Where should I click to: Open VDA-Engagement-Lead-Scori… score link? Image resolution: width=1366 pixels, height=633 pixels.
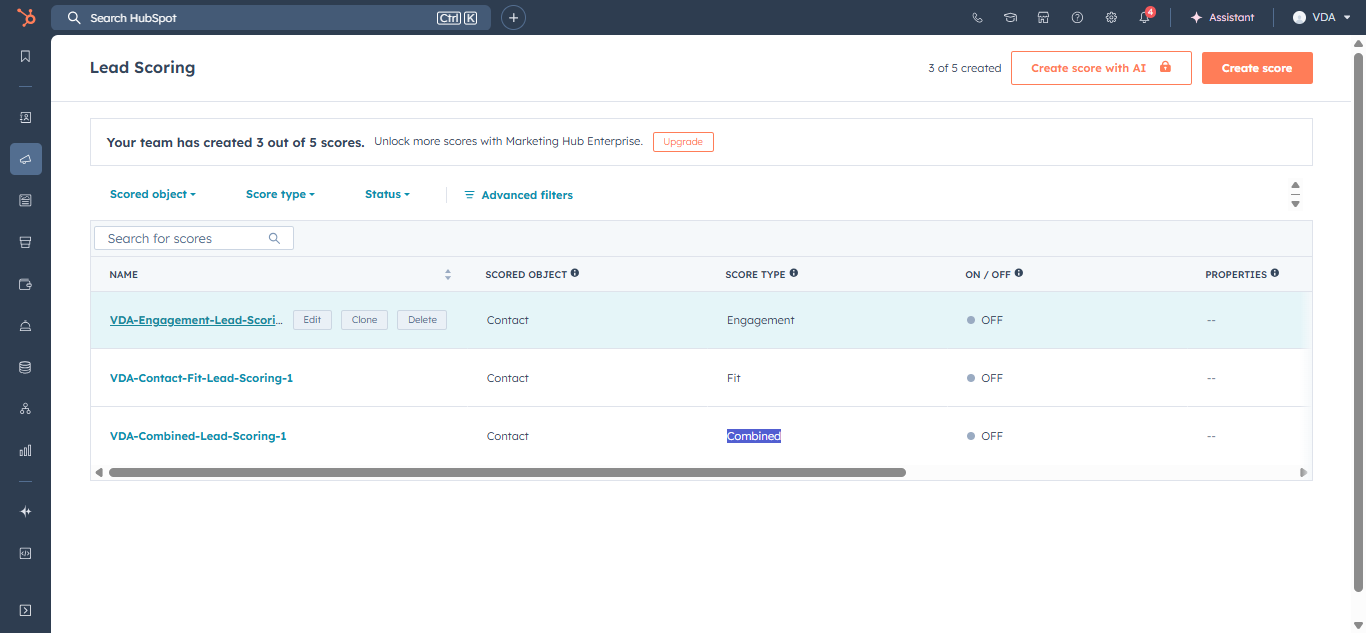point(196,320)
